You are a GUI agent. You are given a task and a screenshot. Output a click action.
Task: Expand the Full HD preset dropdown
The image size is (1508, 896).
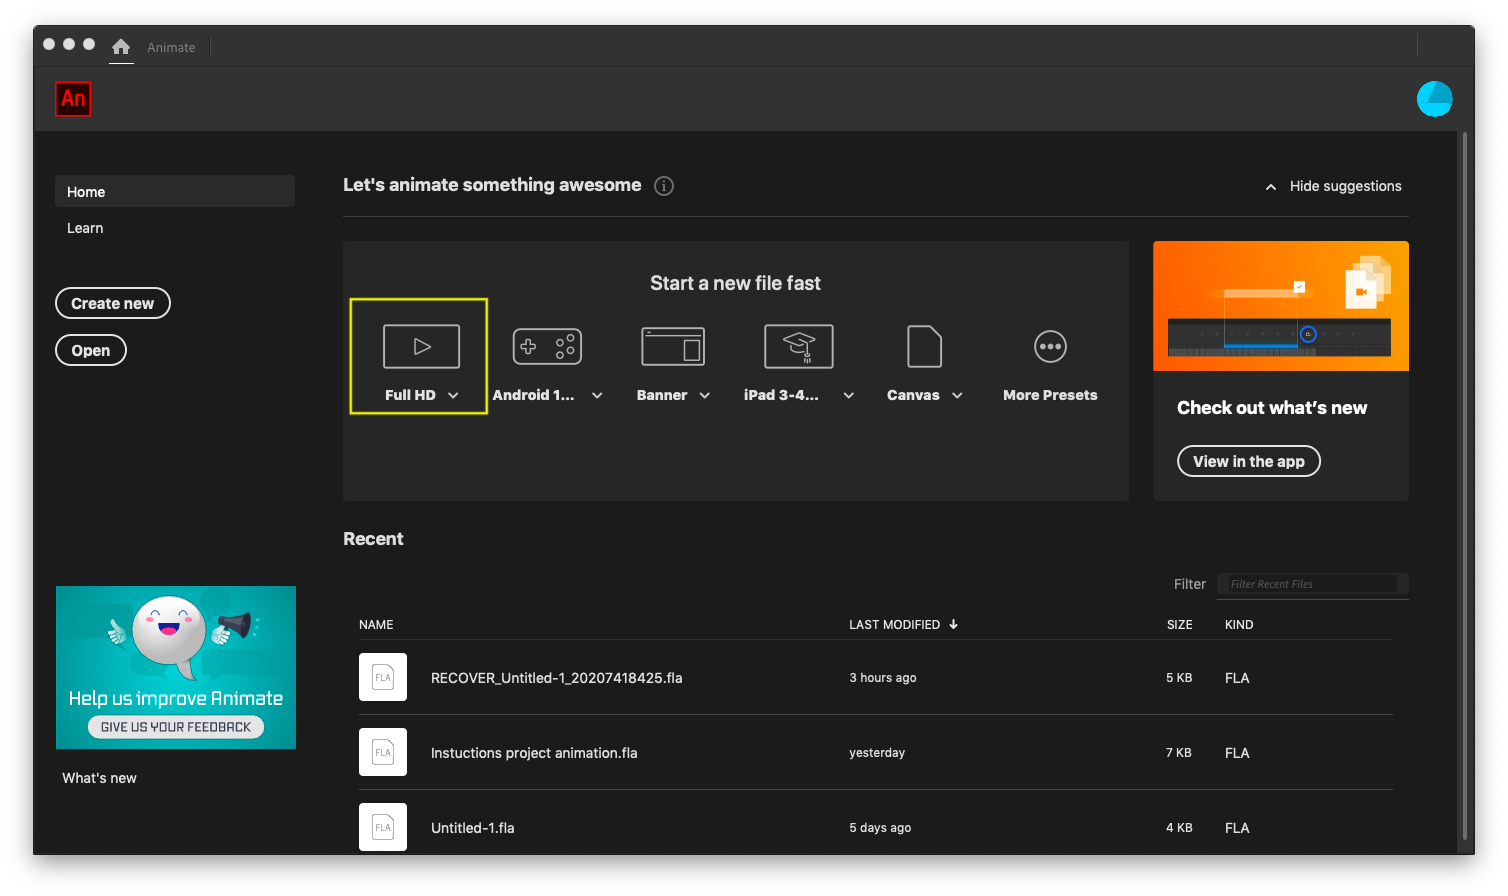point(453,396)
